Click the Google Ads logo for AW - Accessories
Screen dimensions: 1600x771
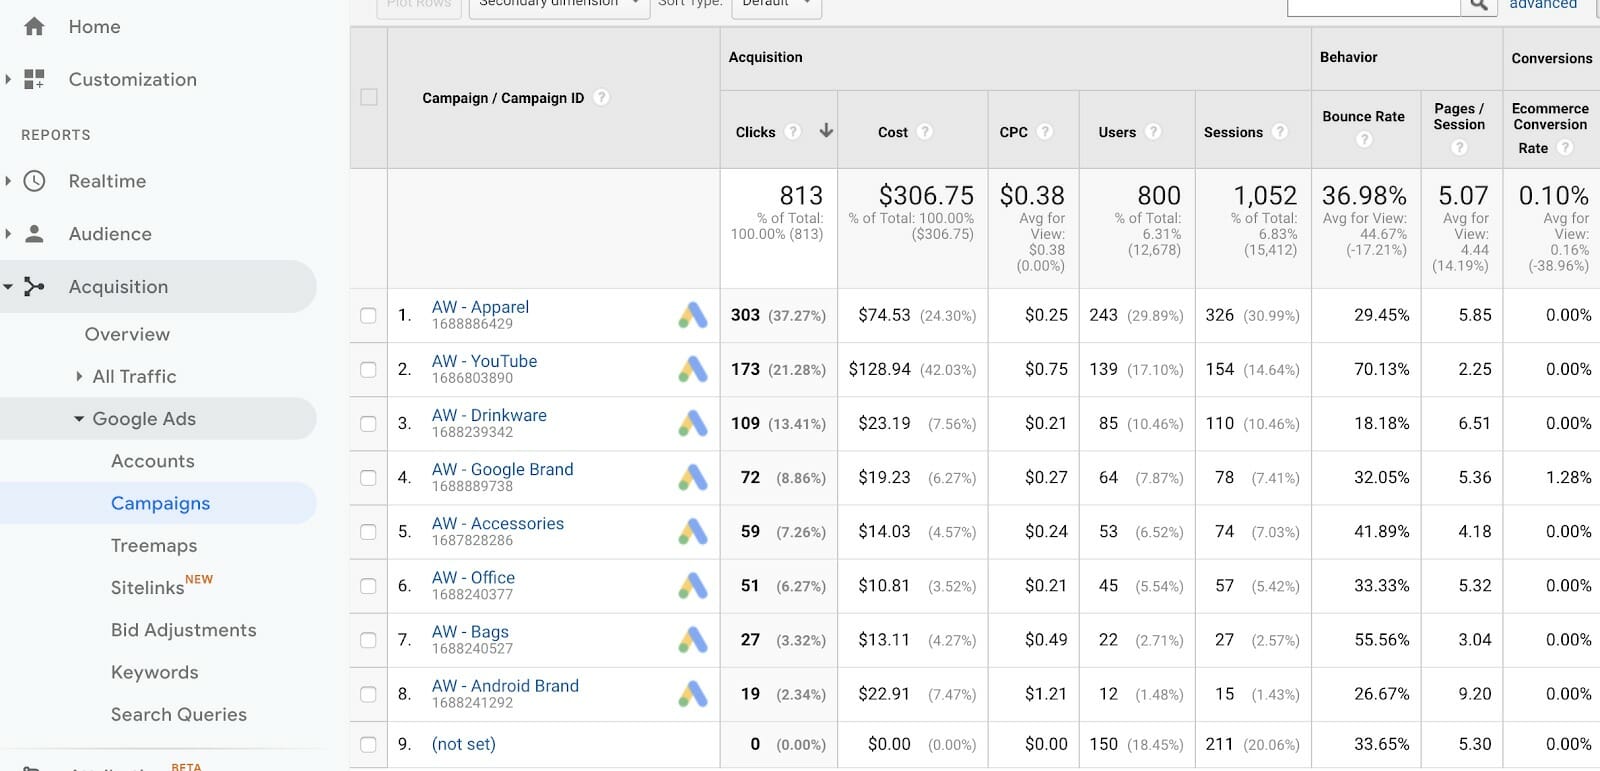tap(693, 531)
